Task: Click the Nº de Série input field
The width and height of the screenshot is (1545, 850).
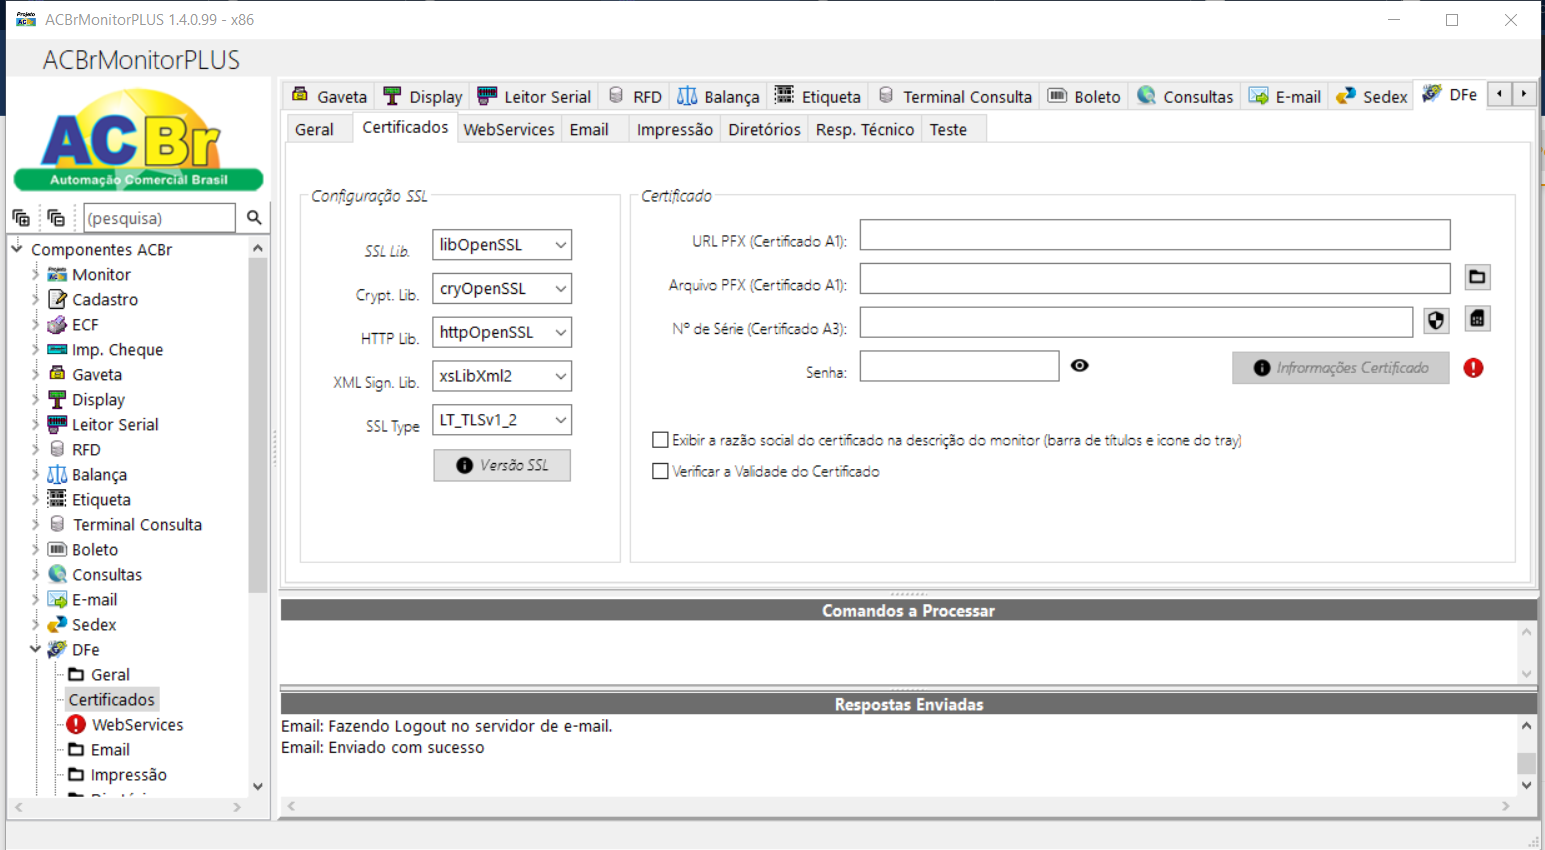Action: click(x=1136, y=322)
